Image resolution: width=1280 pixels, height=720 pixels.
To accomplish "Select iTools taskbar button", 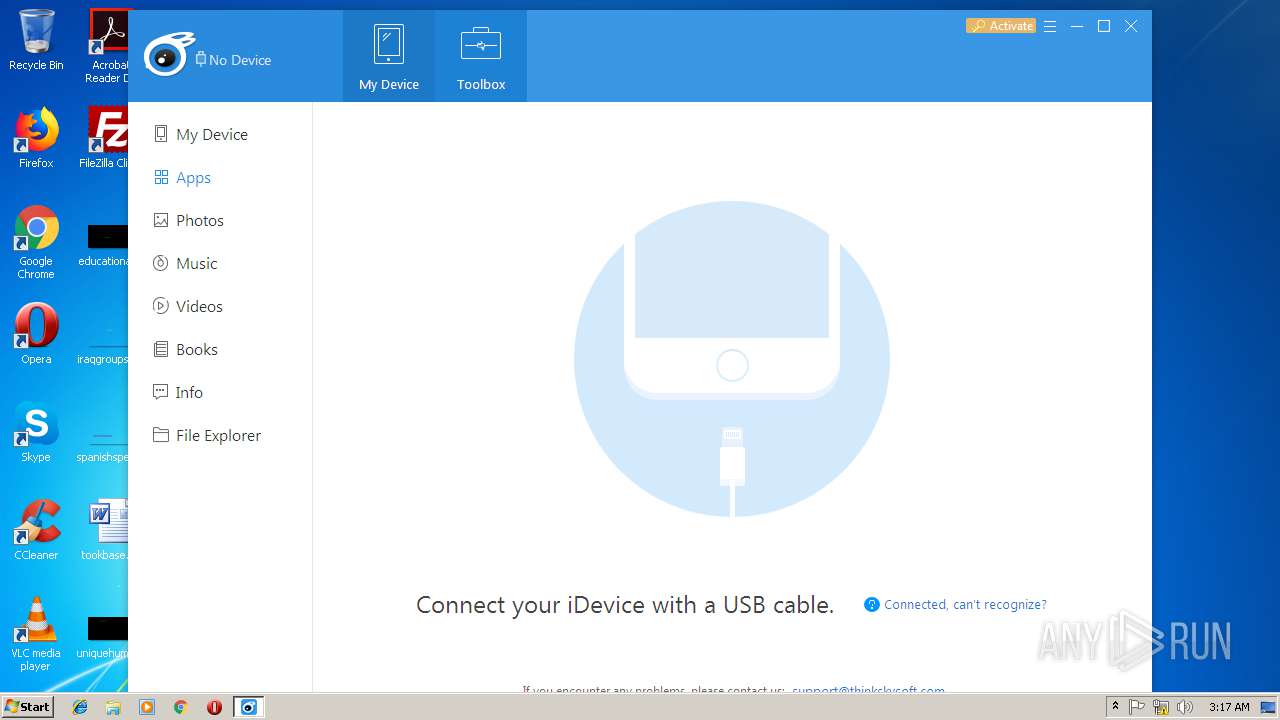I will [249, 707].
